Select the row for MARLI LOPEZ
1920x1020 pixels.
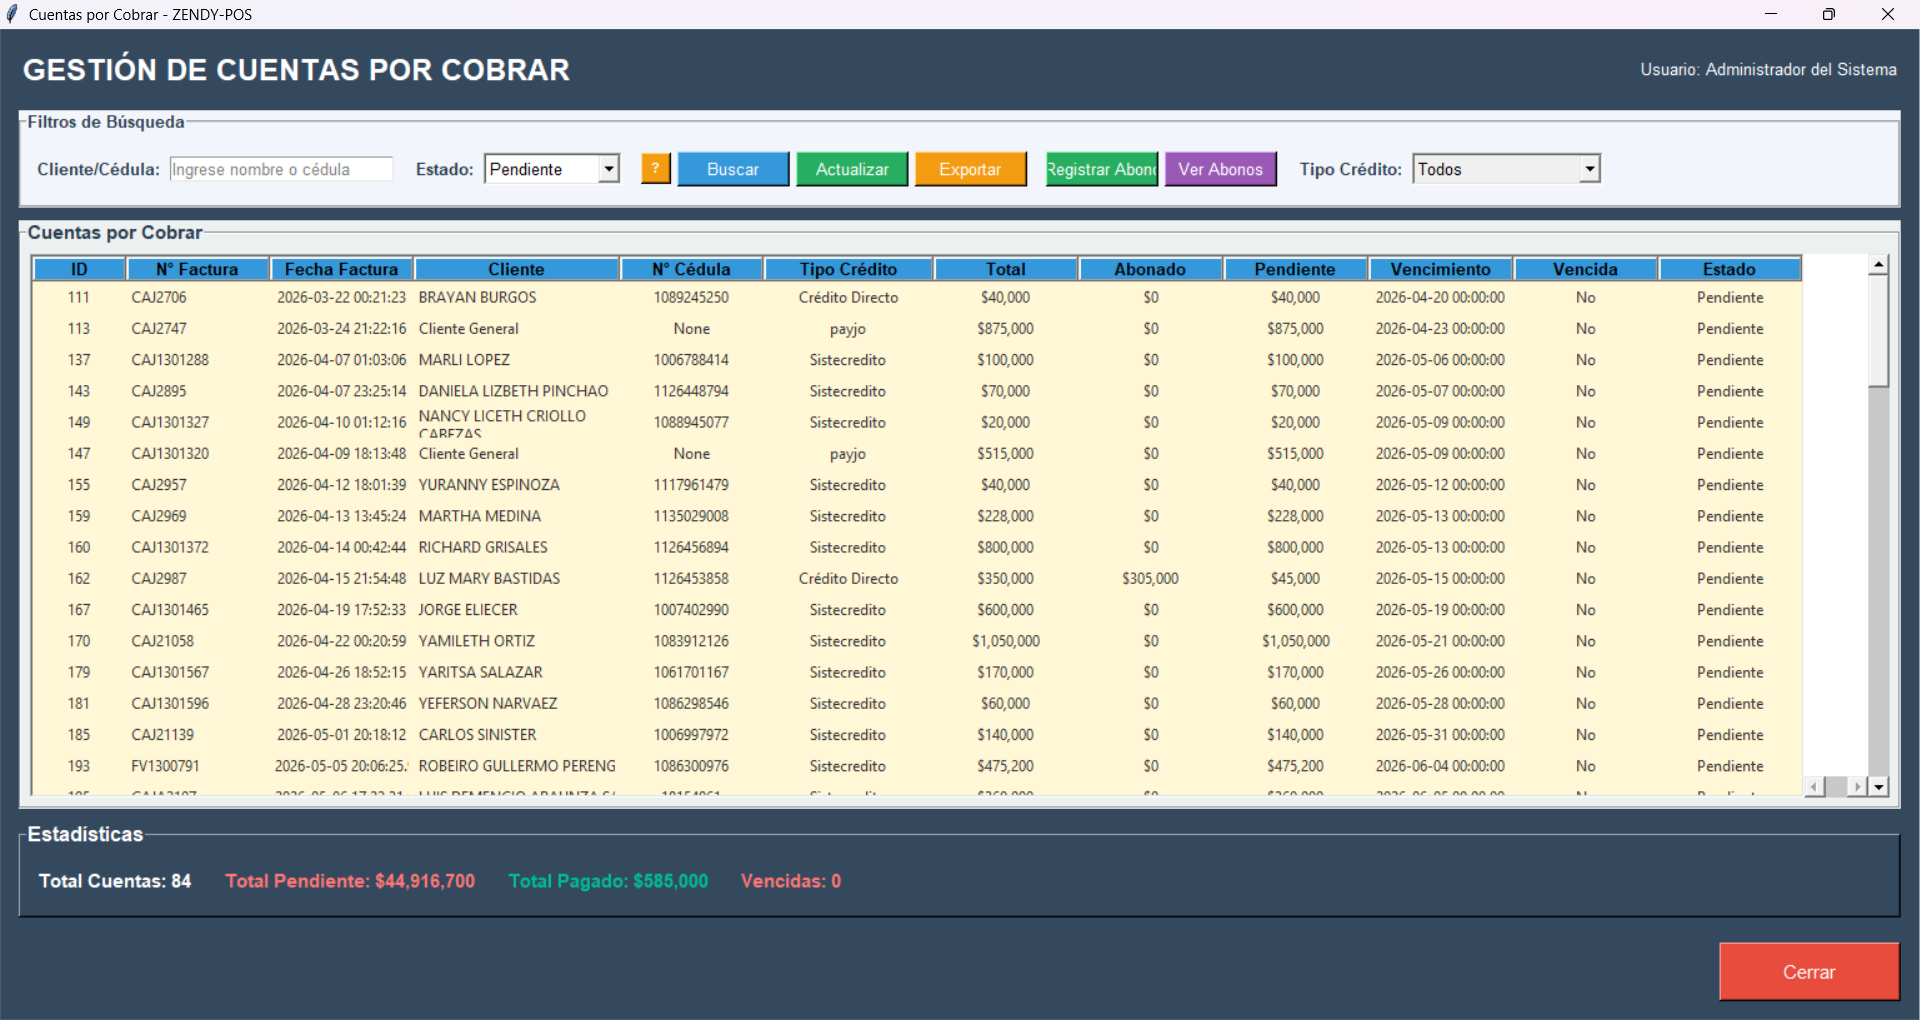pos(917,359)
